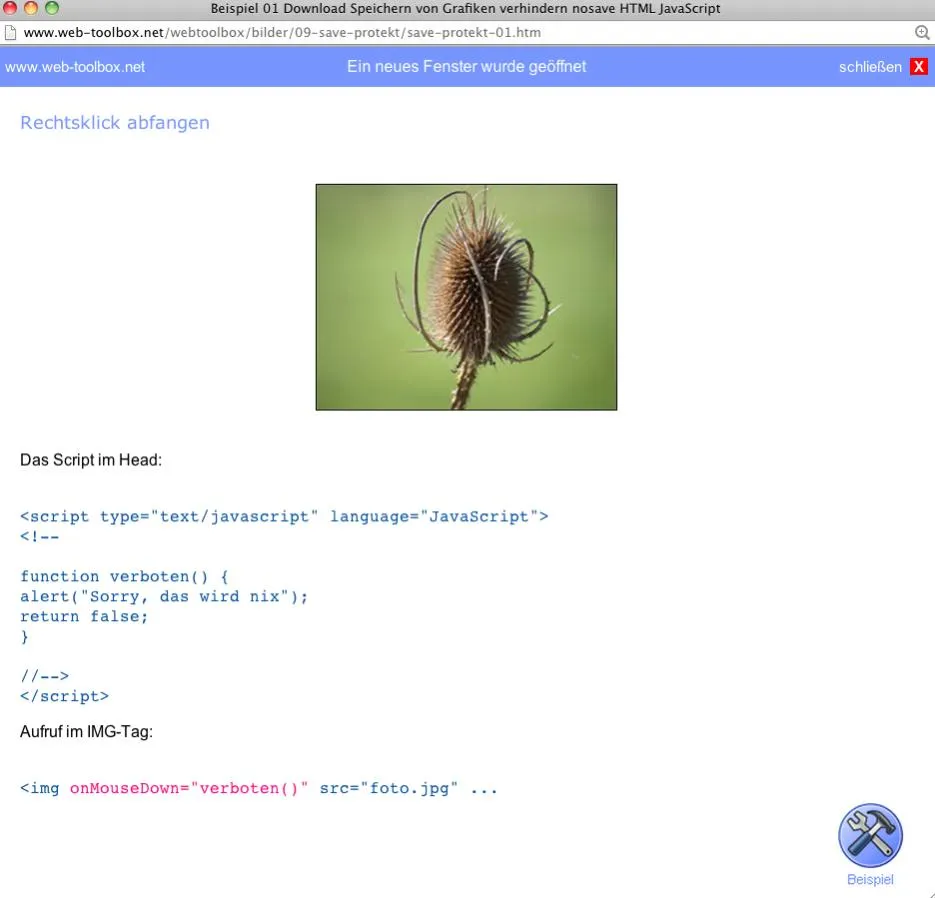Click the web-toolbox.net address bar URL

(x=282, y=32)
